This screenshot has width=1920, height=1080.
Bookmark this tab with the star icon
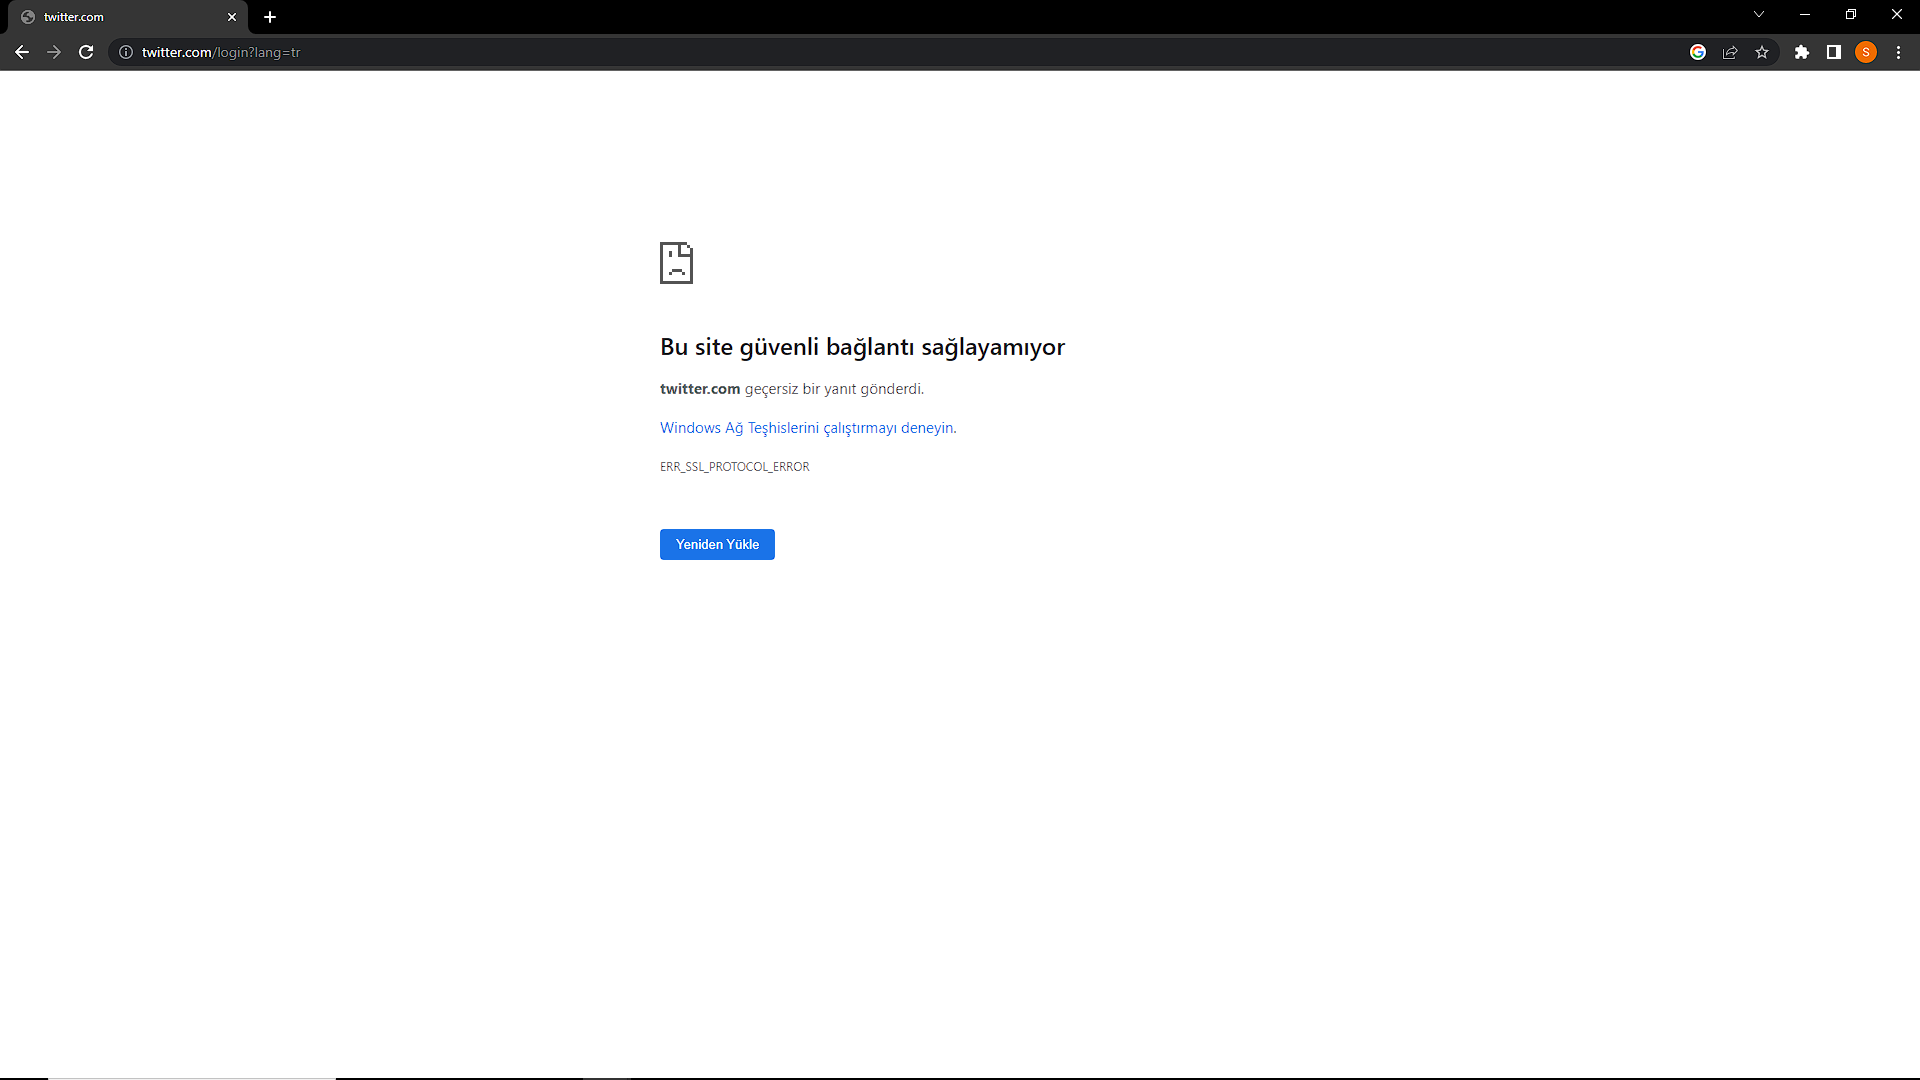coord(1762,52)
